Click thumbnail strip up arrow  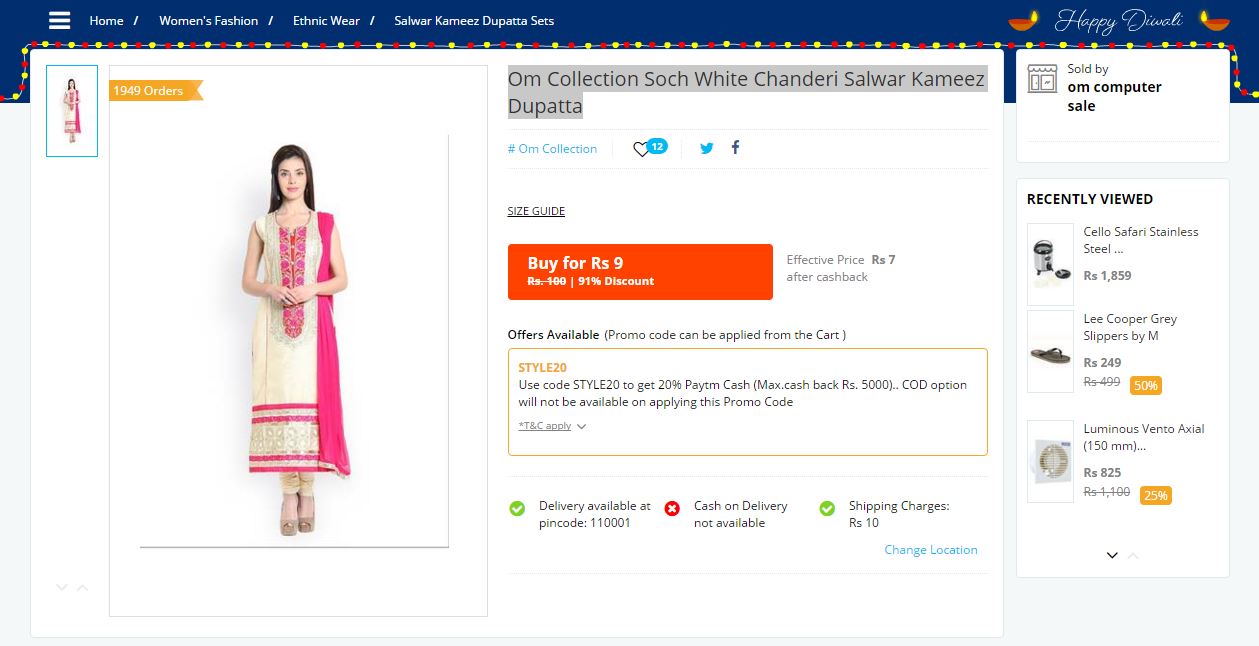pos(82,587)
